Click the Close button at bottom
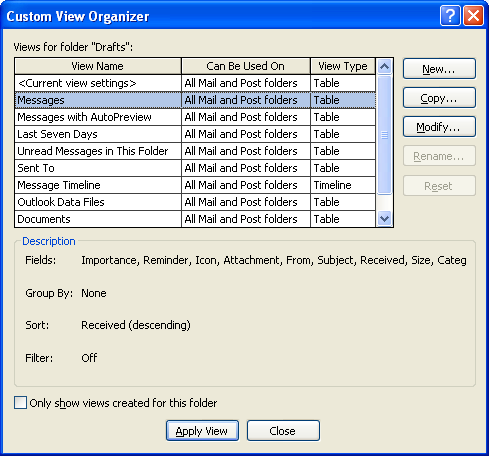The image size is (489, 456). [283, 431]
